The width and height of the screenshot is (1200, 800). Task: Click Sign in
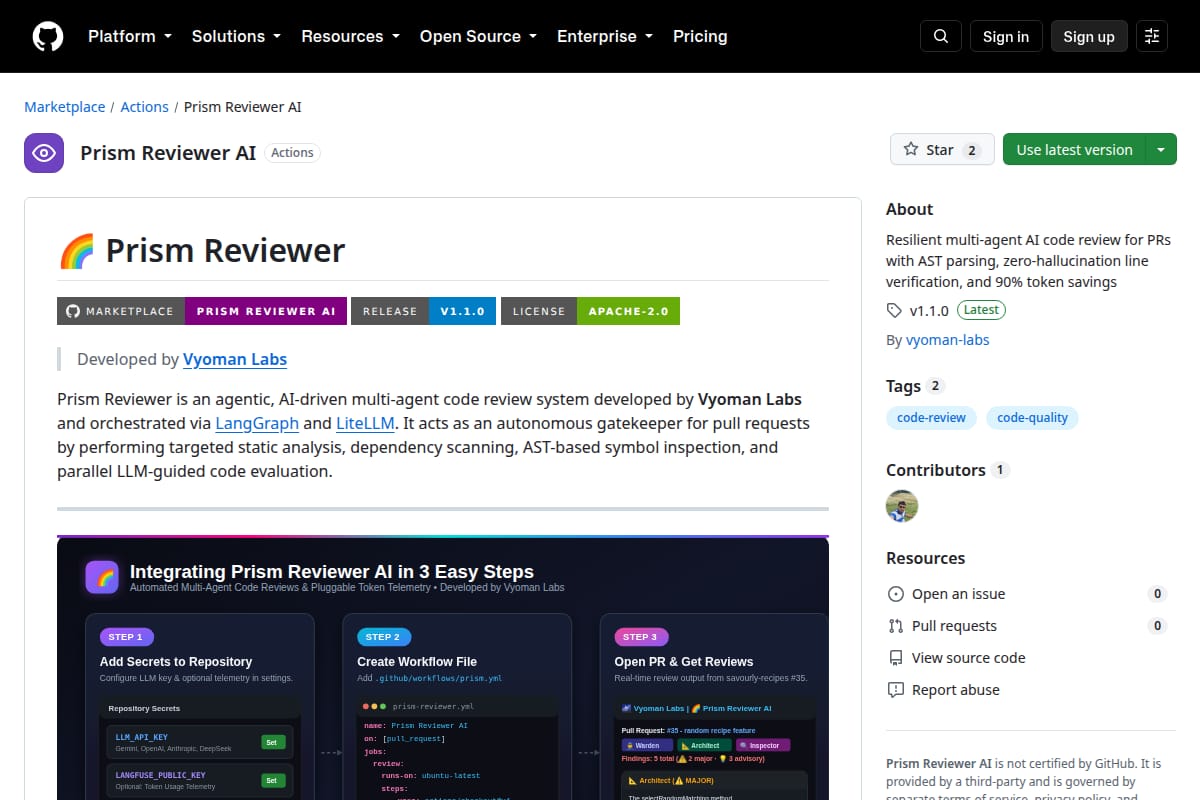1006,36
